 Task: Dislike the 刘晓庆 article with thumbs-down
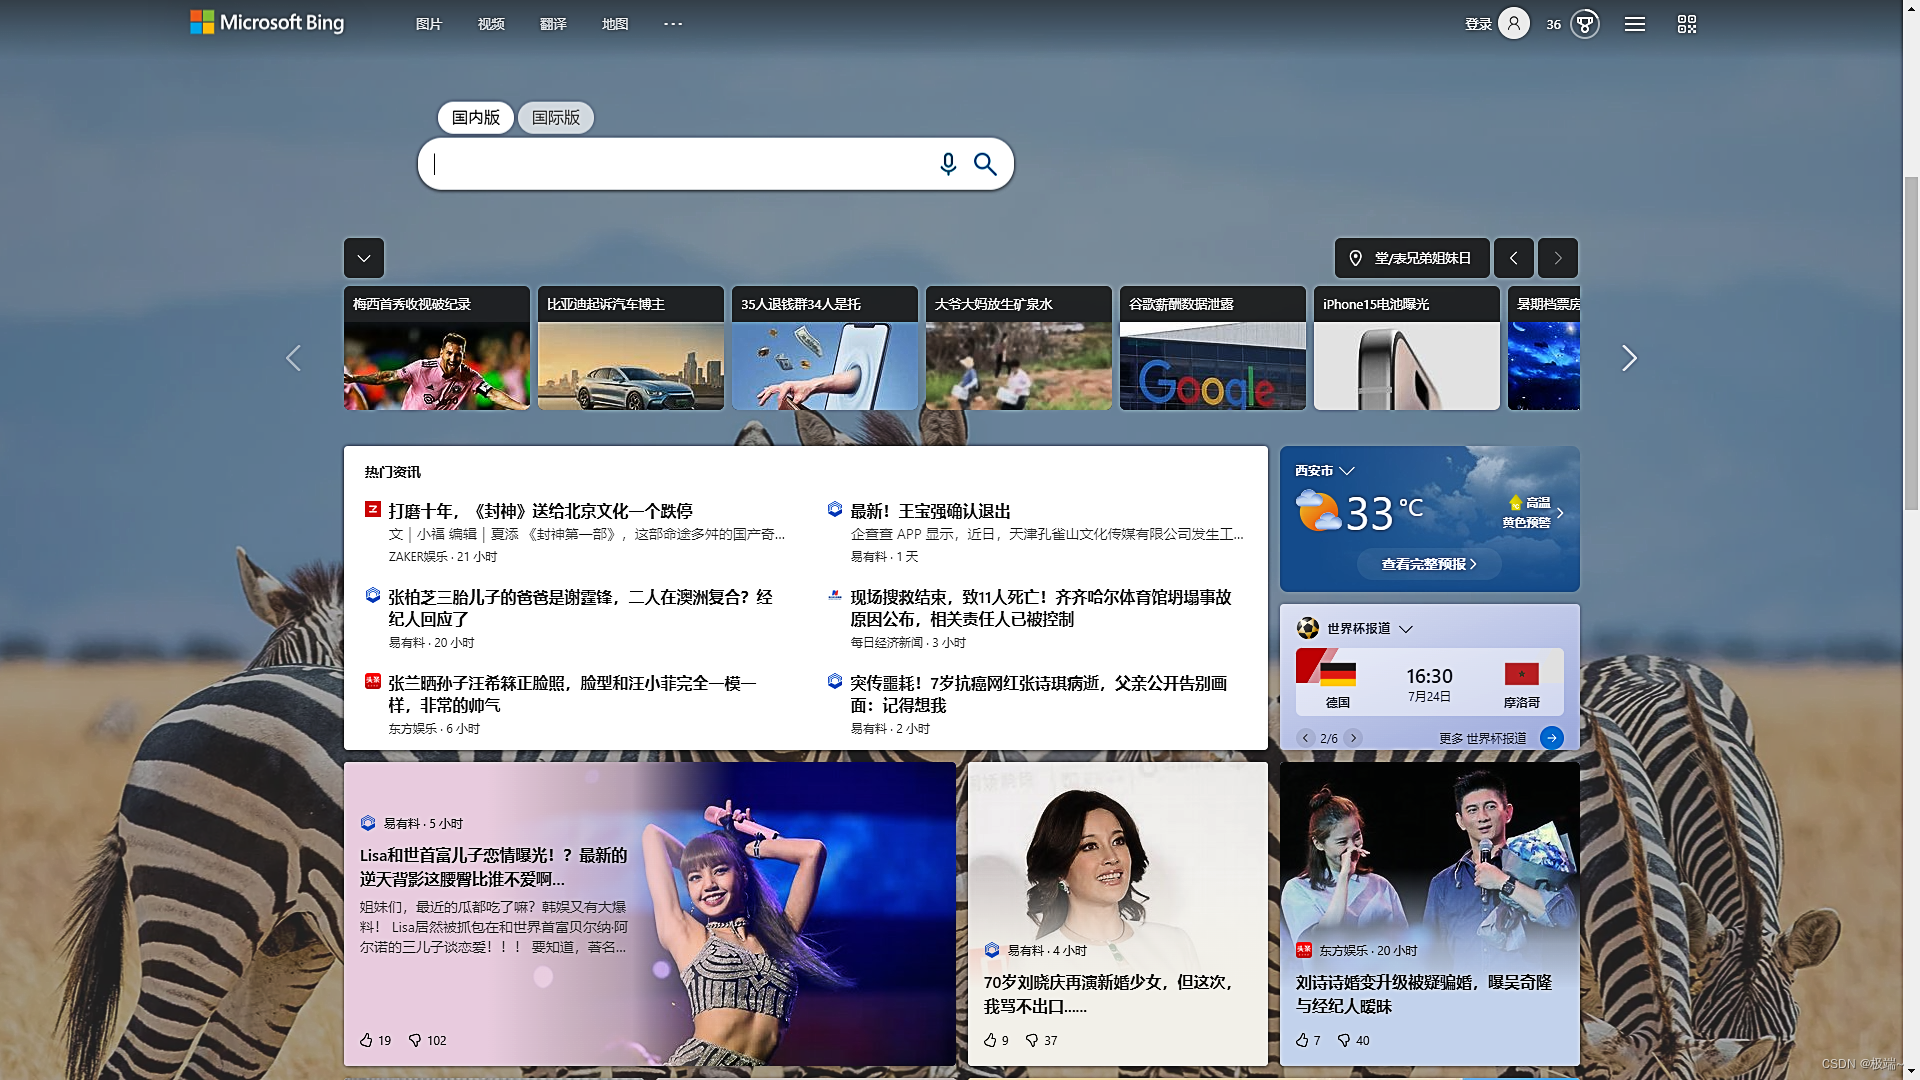click(1032, 1040)
